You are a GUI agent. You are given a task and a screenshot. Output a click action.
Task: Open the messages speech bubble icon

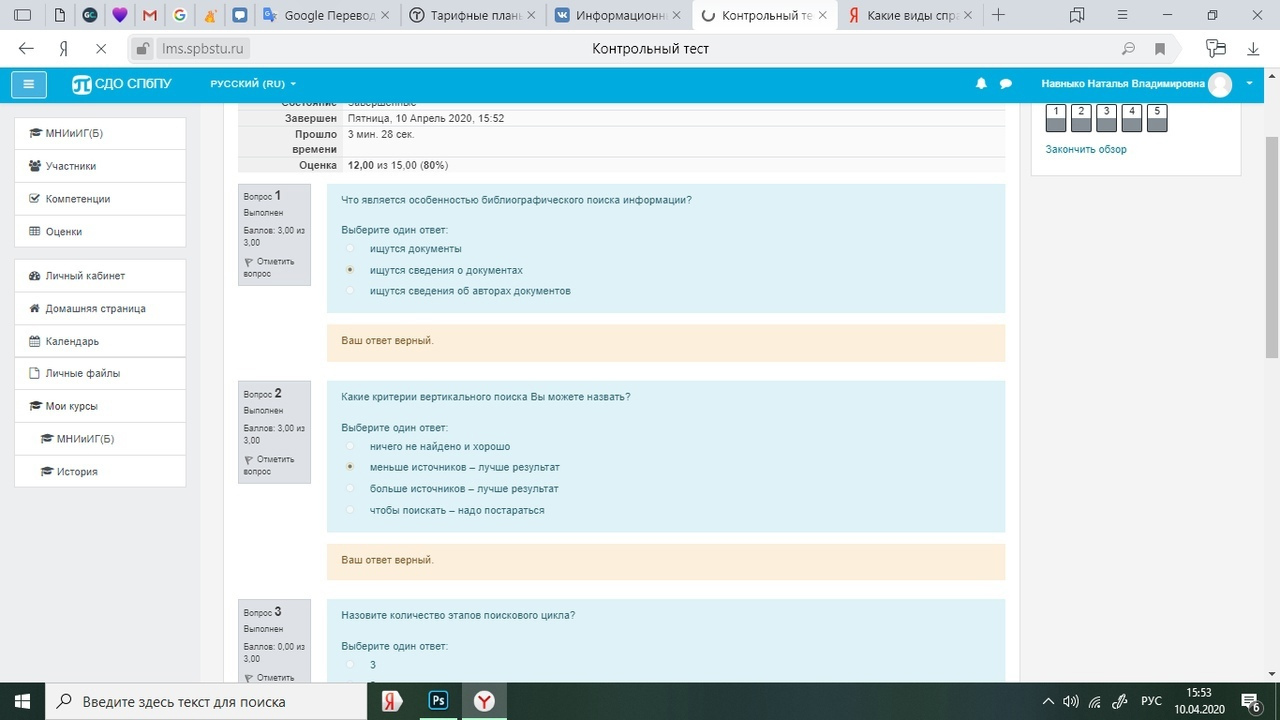(x=1006, y=84)
